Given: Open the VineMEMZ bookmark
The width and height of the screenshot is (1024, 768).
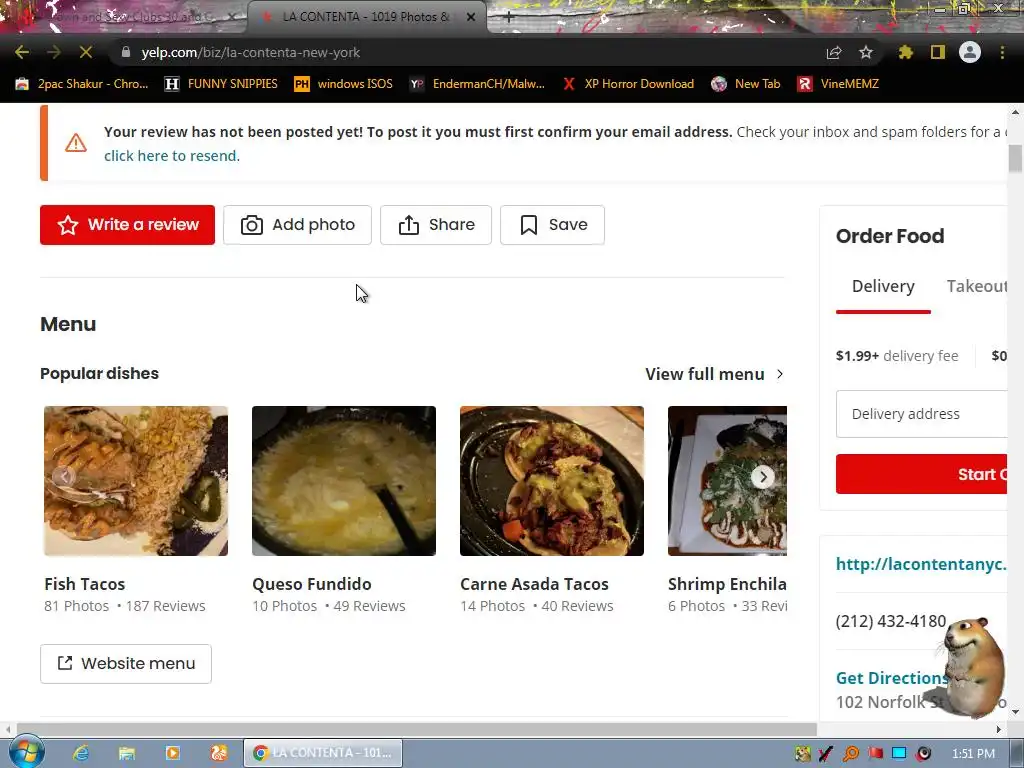Looking at the screenshot, I should tap(838, 84).
